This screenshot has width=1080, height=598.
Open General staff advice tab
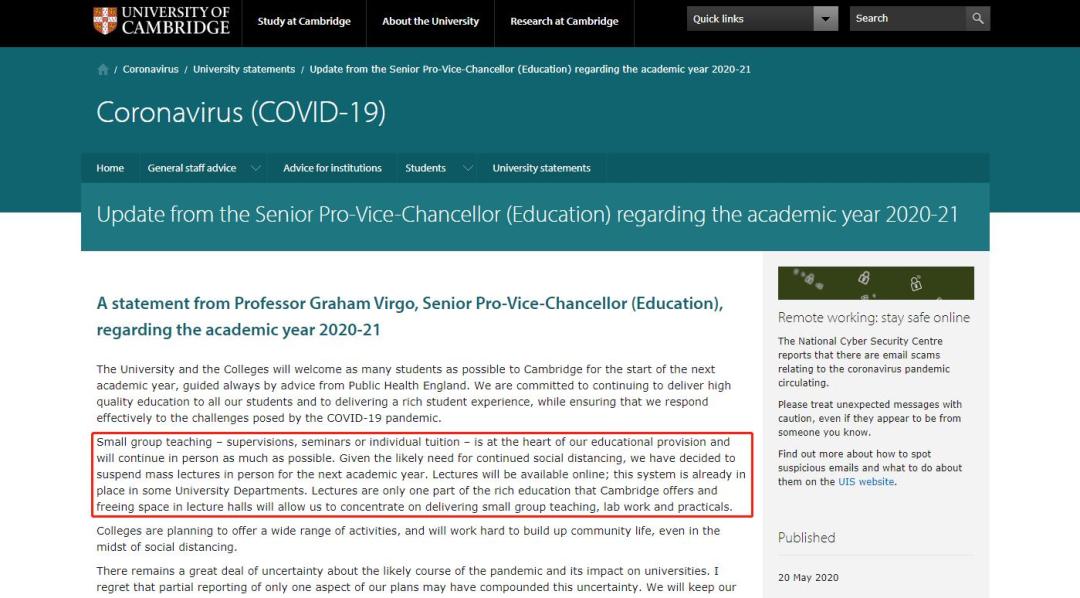[192, 168]
